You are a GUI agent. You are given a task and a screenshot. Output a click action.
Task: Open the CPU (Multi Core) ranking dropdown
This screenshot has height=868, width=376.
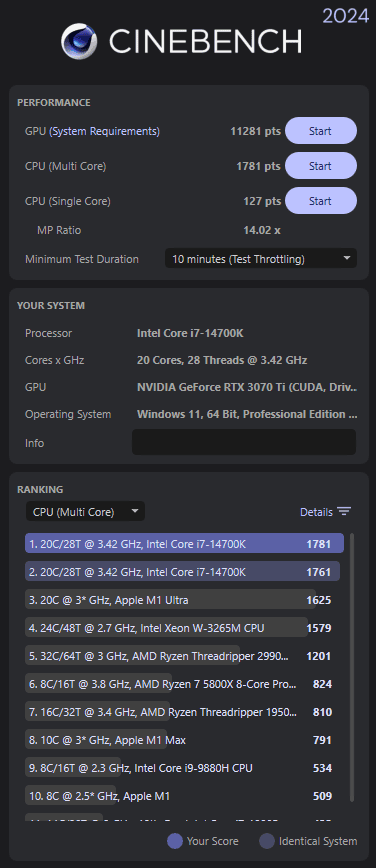85,512
